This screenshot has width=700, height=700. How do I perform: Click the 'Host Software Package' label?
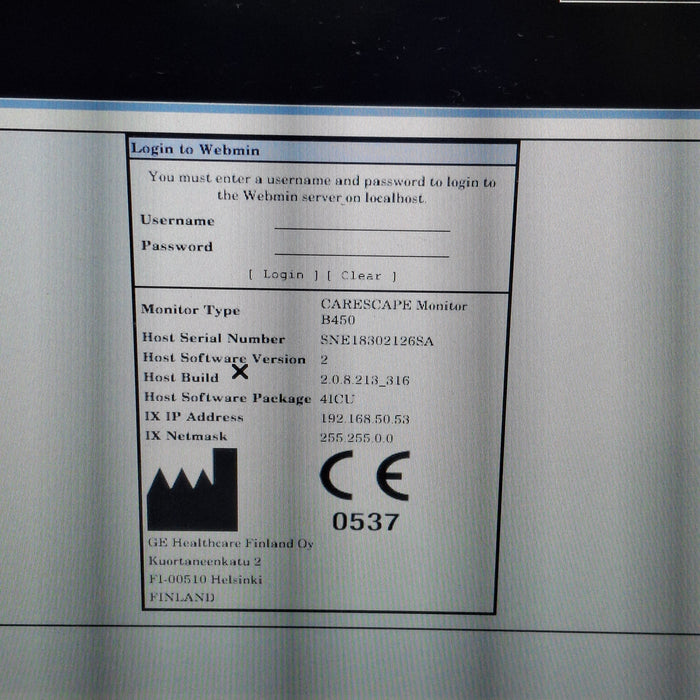(228, 397)
